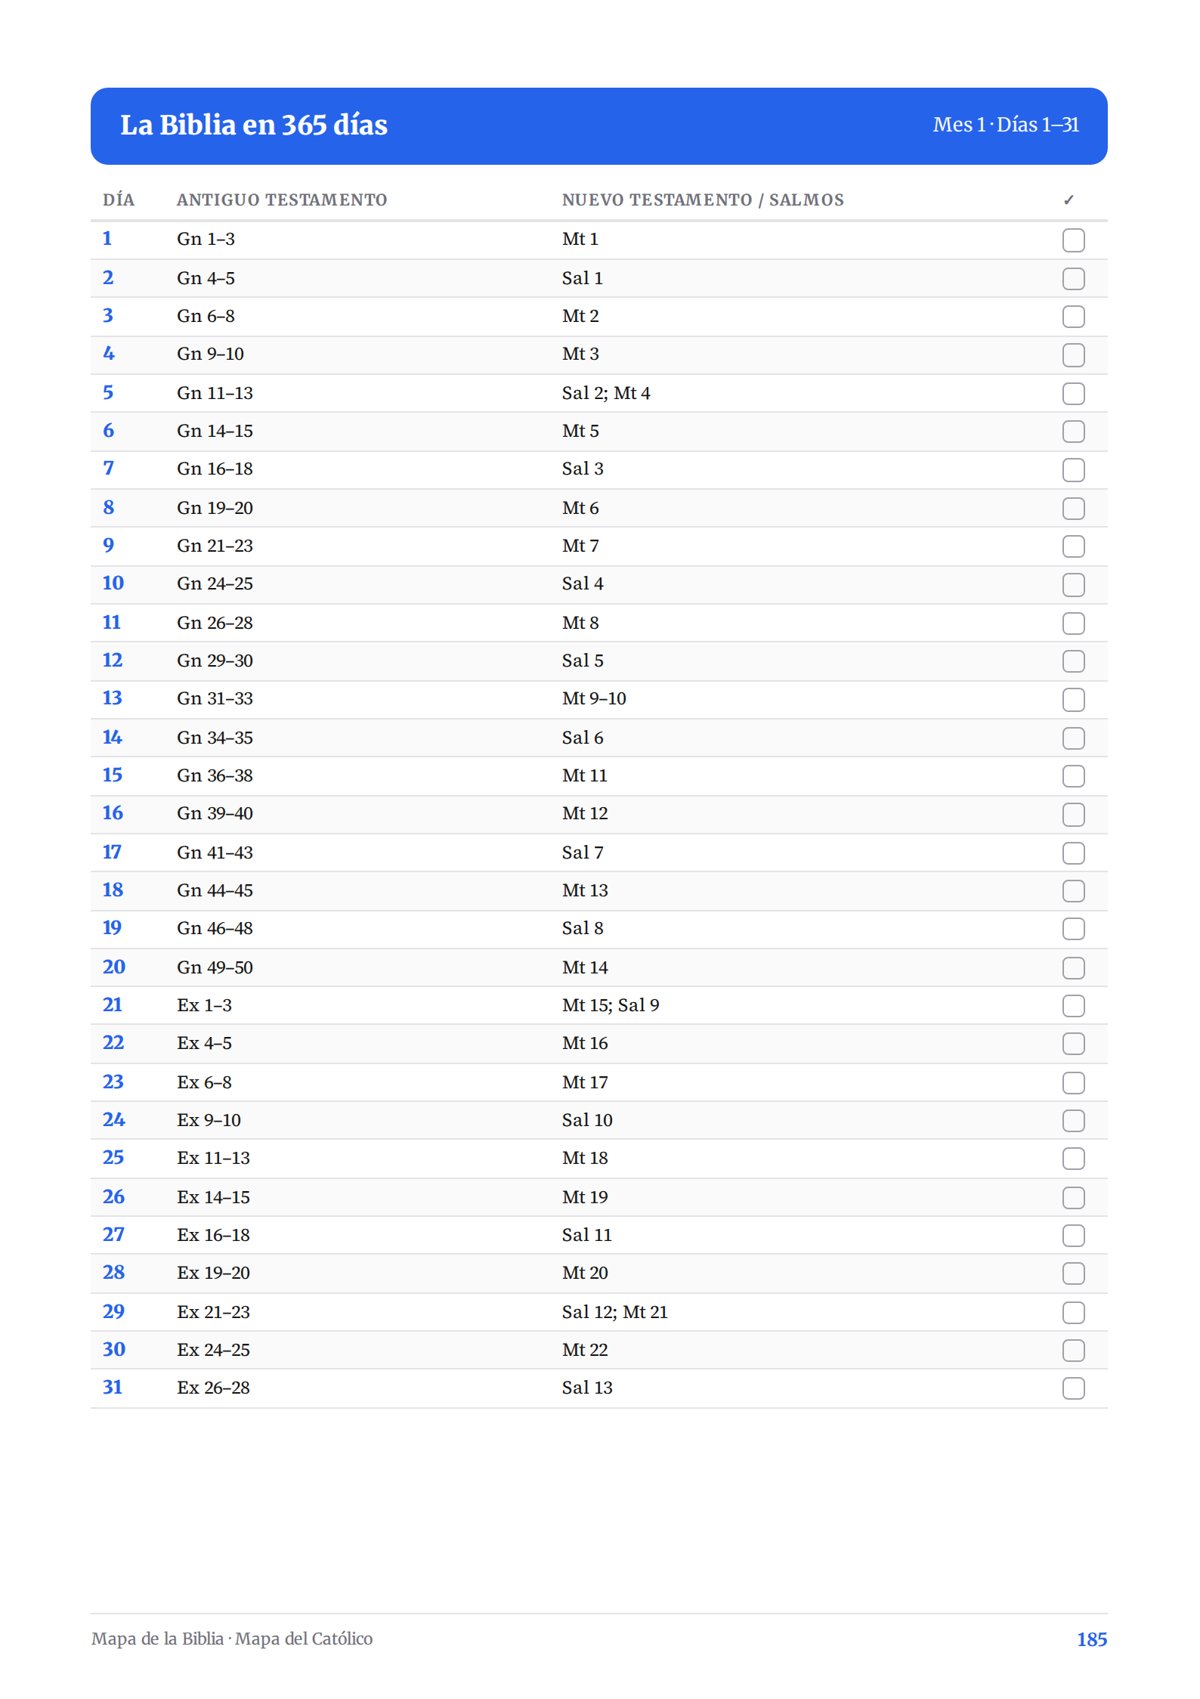The width and height of the screenshot is (1200, 1699).
Task: Click the day number 31
Action: tap(113, 1387)
